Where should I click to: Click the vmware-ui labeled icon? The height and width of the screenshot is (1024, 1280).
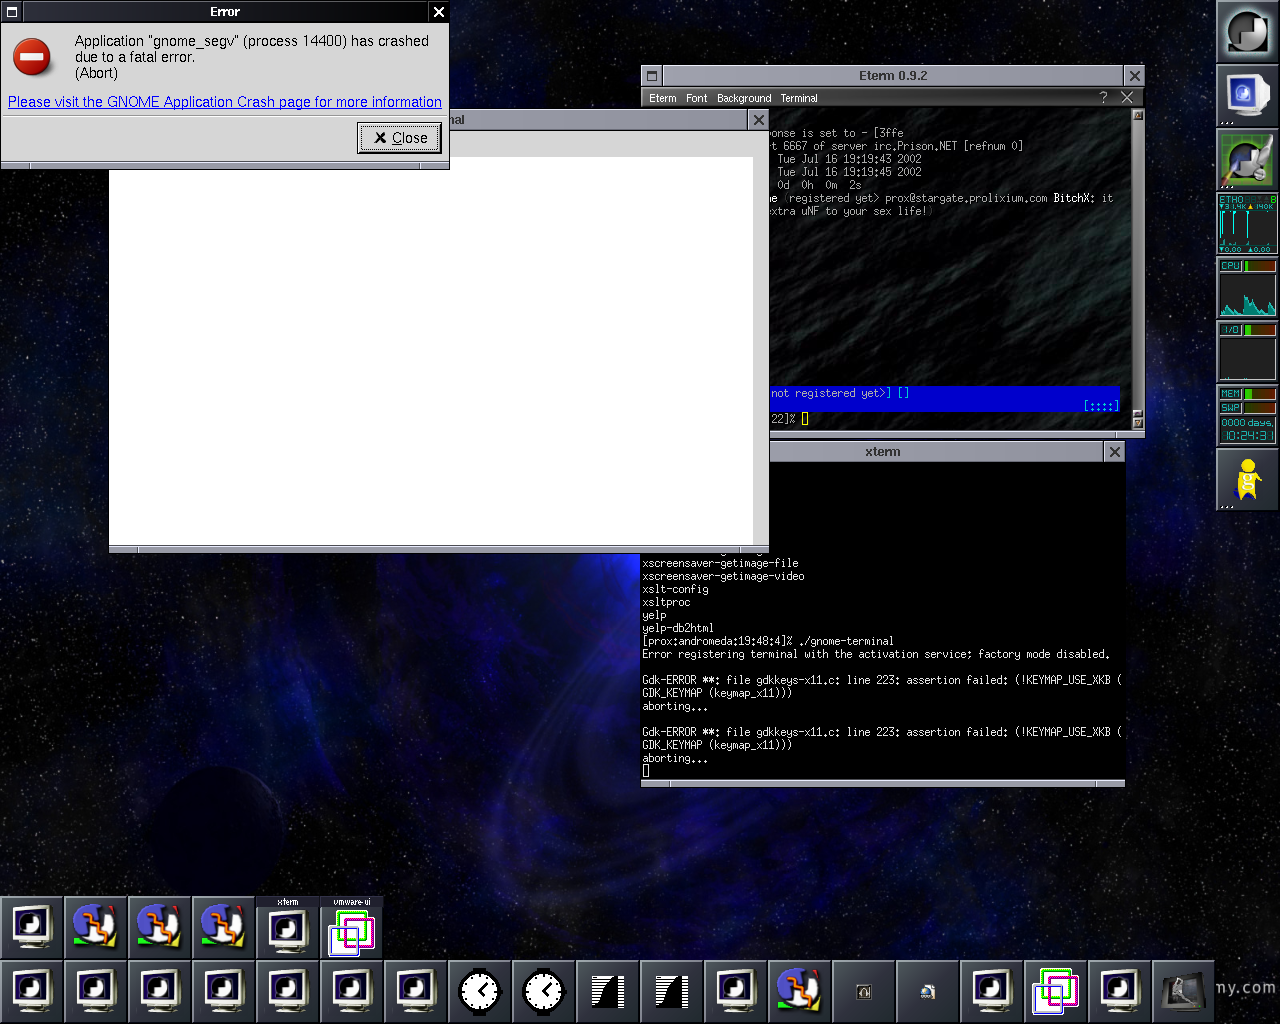tap(352, 928)
